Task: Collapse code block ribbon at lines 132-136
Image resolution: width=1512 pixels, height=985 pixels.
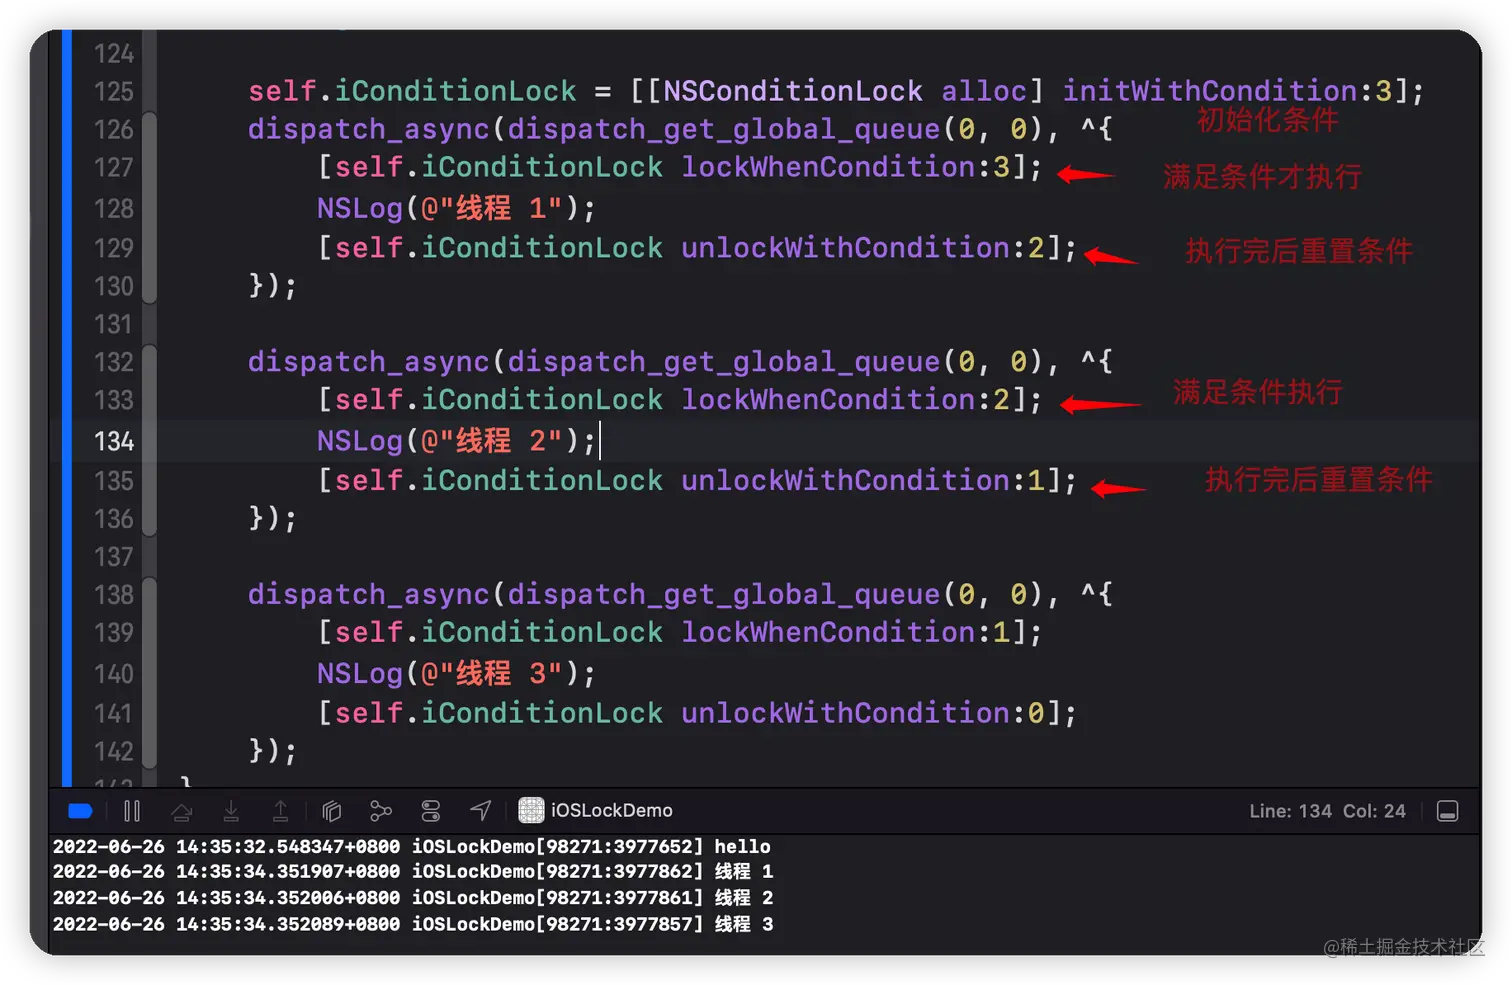Action: [x=150, y=440]
